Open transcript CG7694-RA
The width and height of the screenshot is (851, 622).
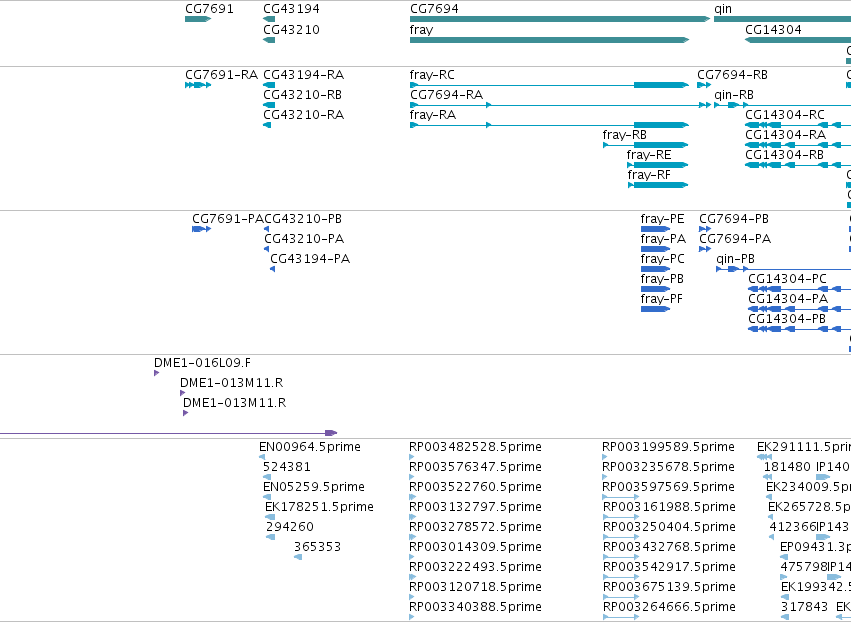coord(447,95)
